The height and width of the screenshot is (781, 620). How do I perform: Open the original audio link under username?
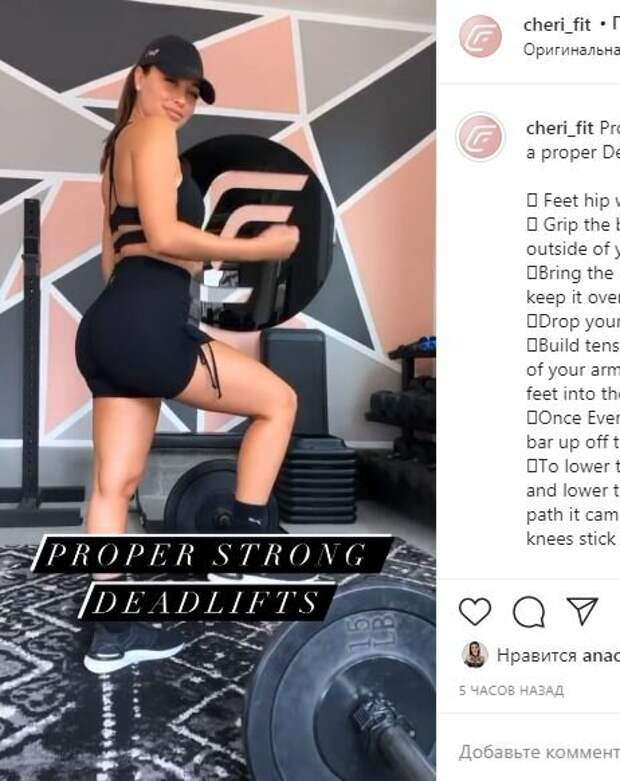[x=571, y=50]
